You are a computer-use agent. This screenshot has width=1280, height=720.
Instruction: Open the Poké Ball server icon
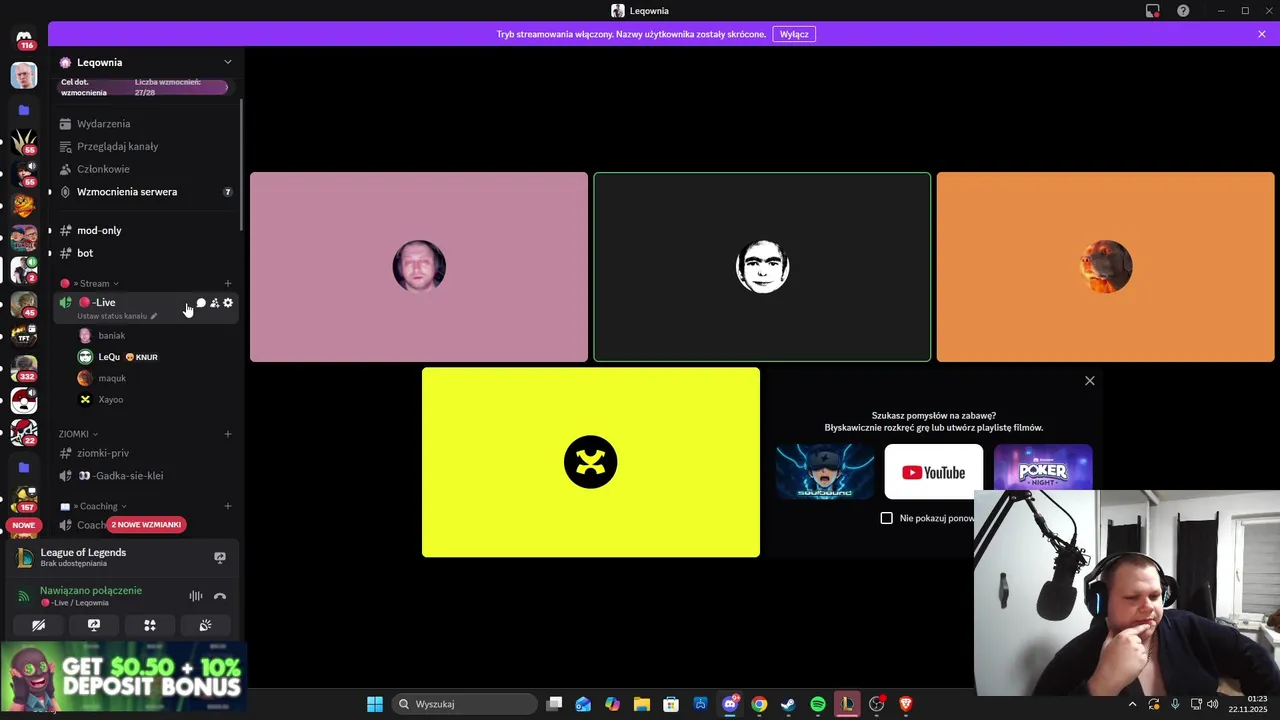(x=24, y=401)
